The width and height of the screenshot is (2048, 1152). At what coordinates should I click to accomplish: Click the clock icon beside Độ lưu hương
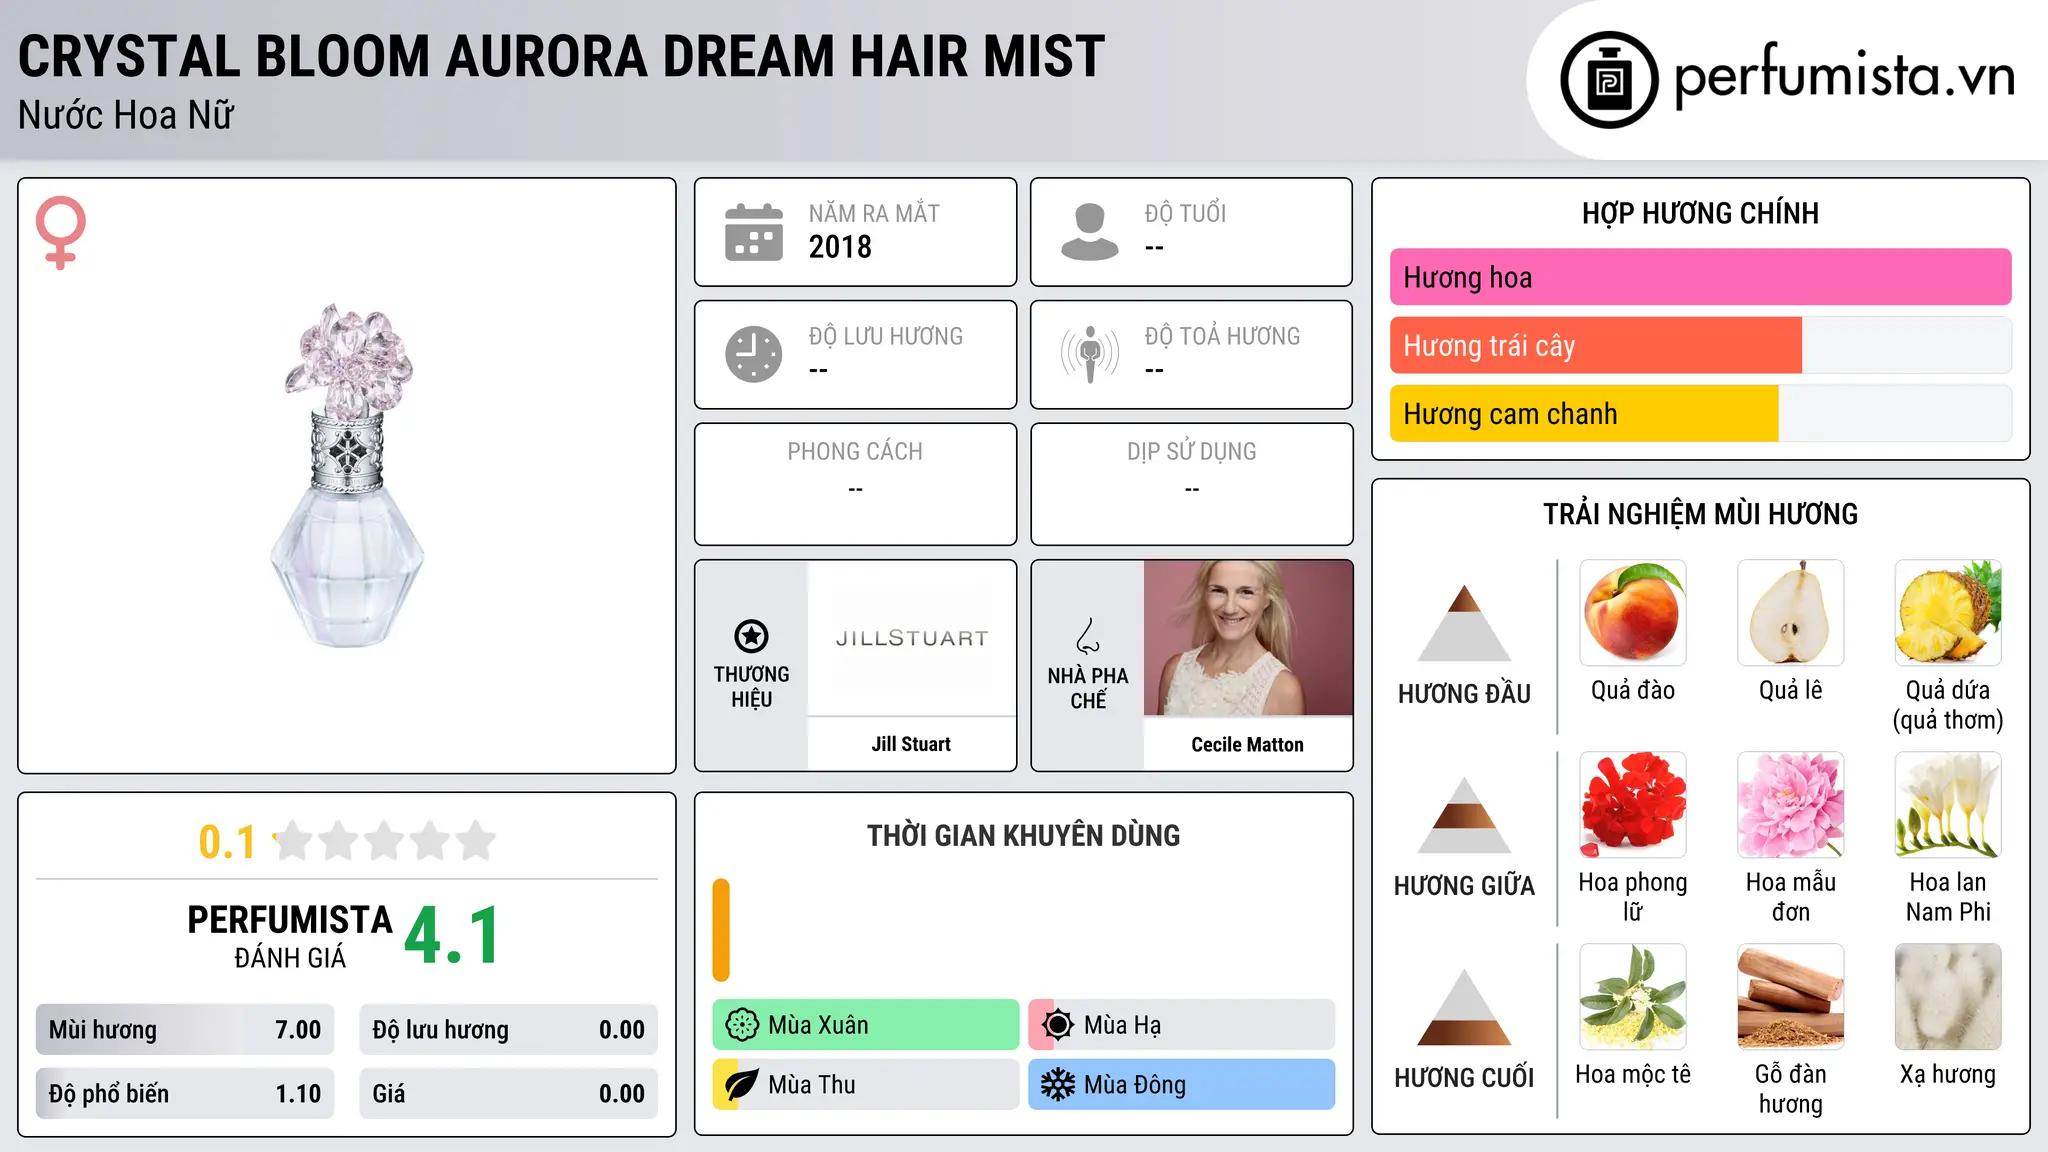(754, 354)
